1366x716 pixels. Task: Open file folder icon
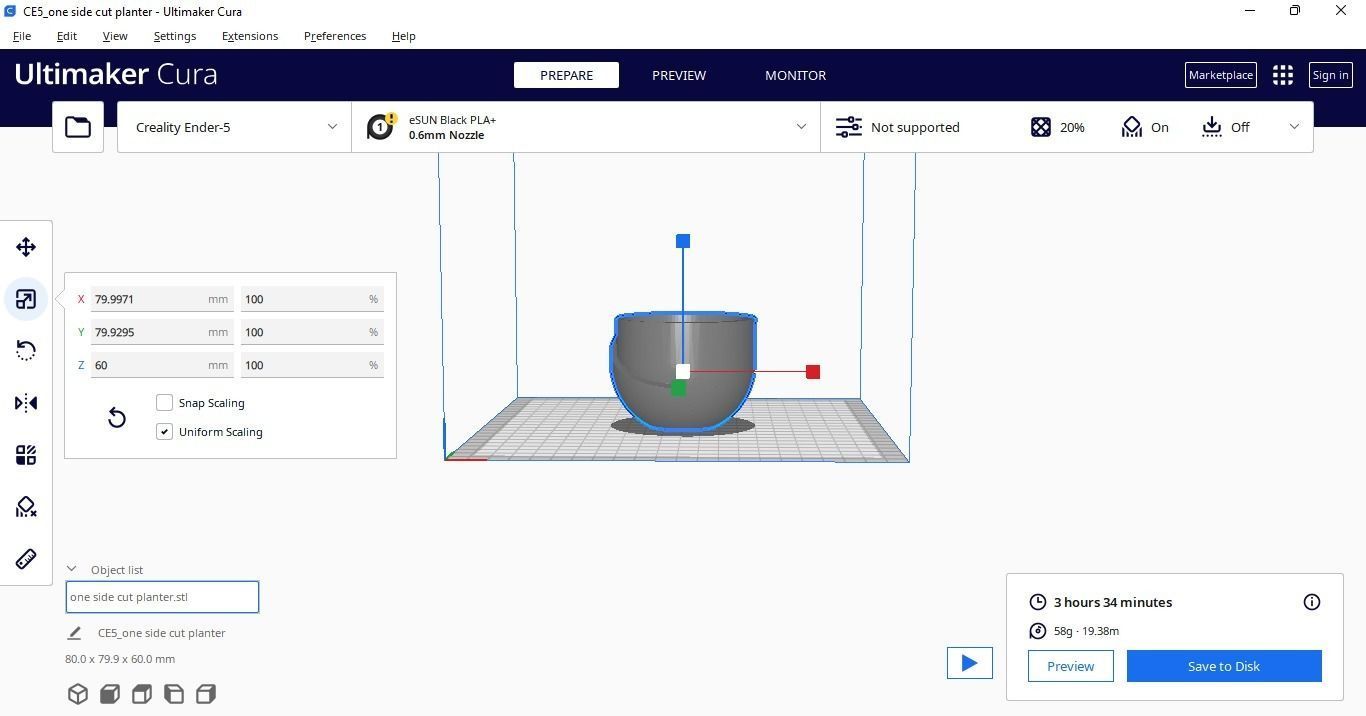pos(78,127)
